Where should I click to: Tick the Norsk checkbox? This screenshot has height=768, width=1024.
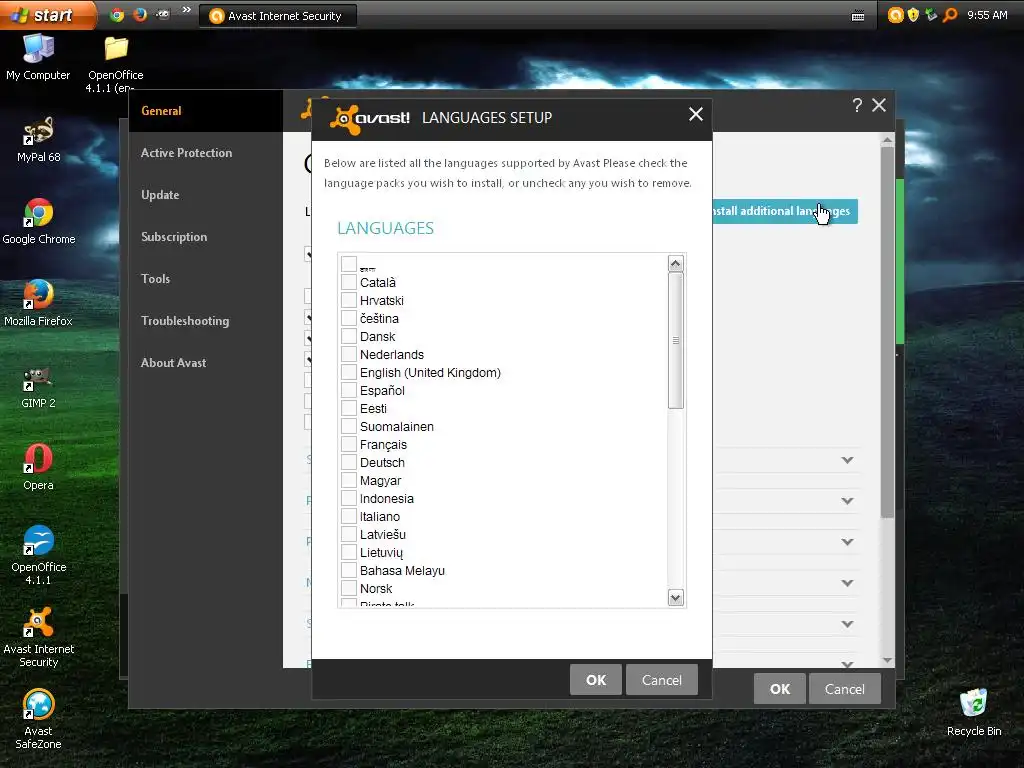point(349,588)
